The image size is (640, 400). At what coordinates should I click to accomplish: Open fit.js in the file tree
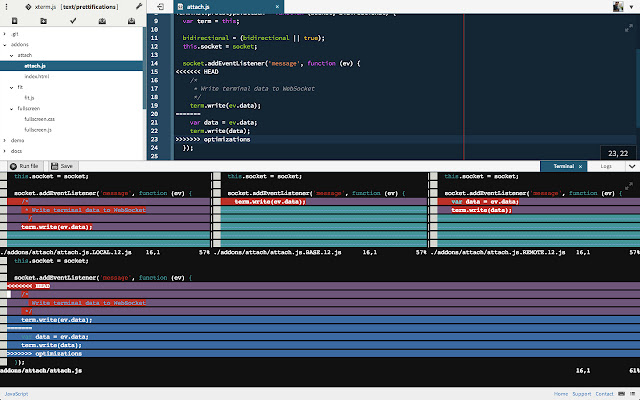[29, 98]
